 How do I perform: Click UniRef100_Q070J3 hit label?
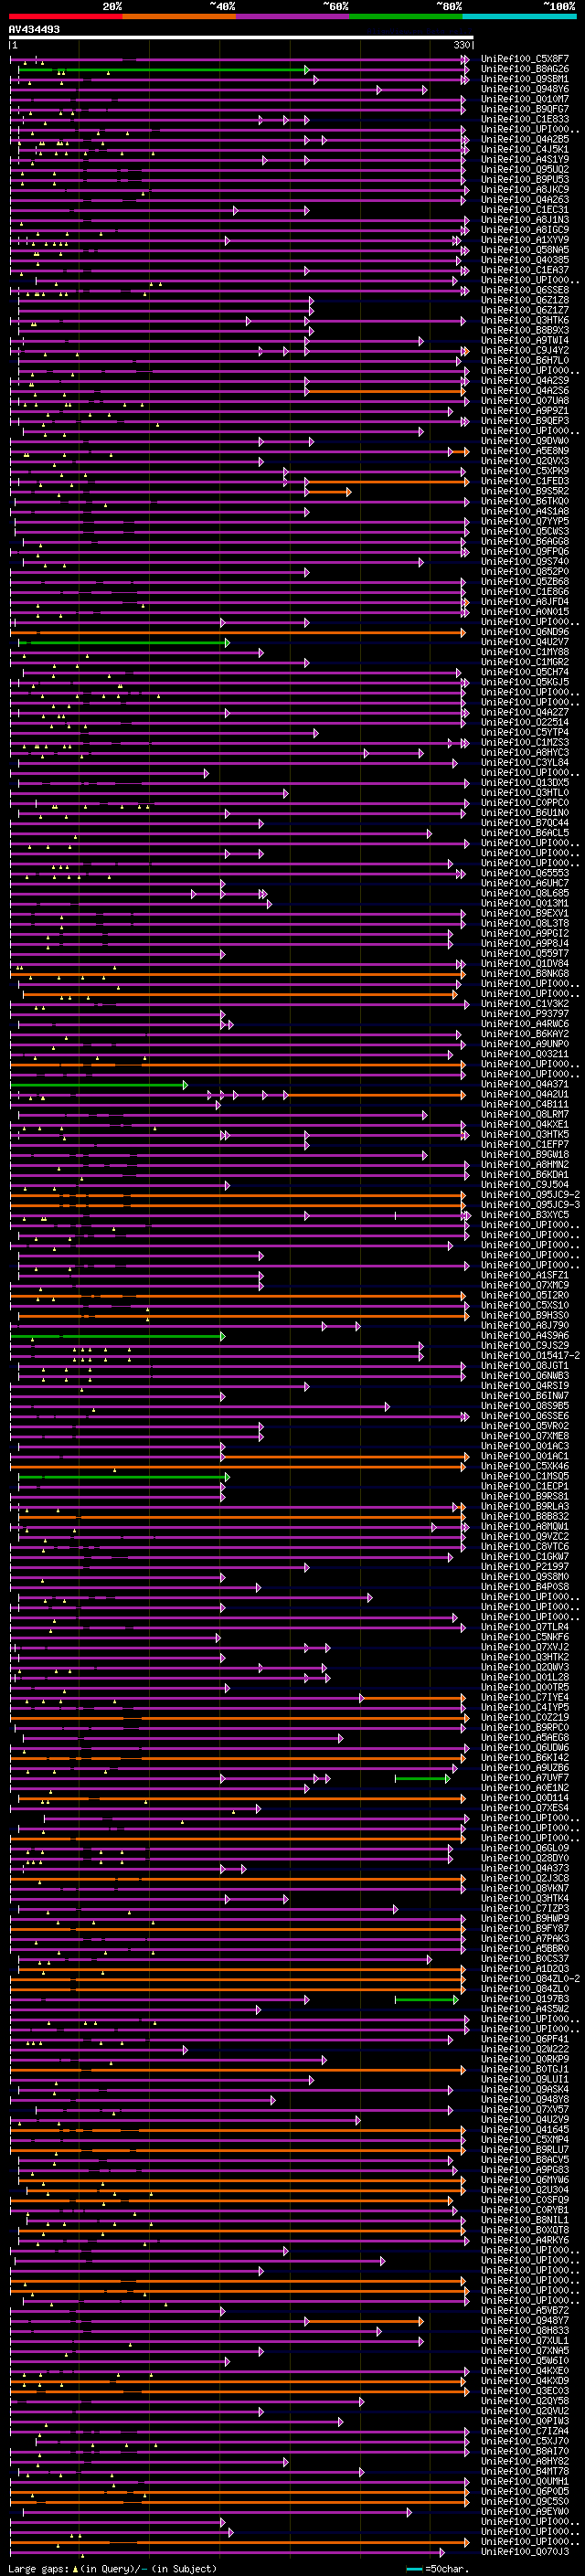(525, 2551)
